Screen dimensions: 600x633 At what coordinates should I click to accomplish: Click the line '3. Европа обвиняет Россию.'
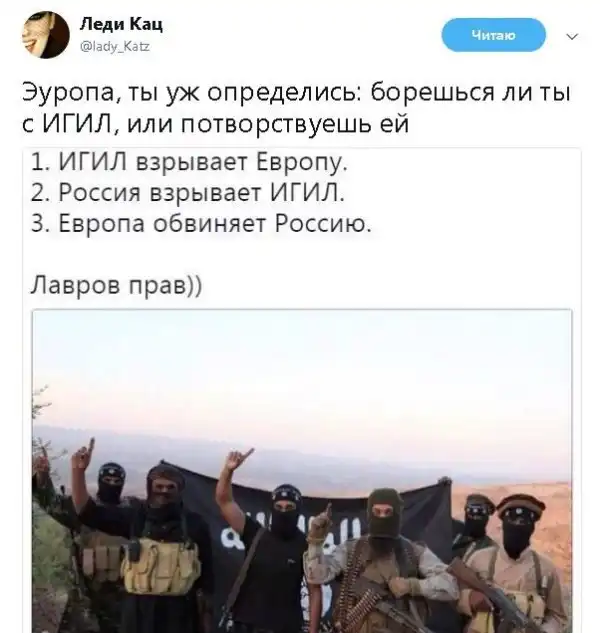pos(201,223)
